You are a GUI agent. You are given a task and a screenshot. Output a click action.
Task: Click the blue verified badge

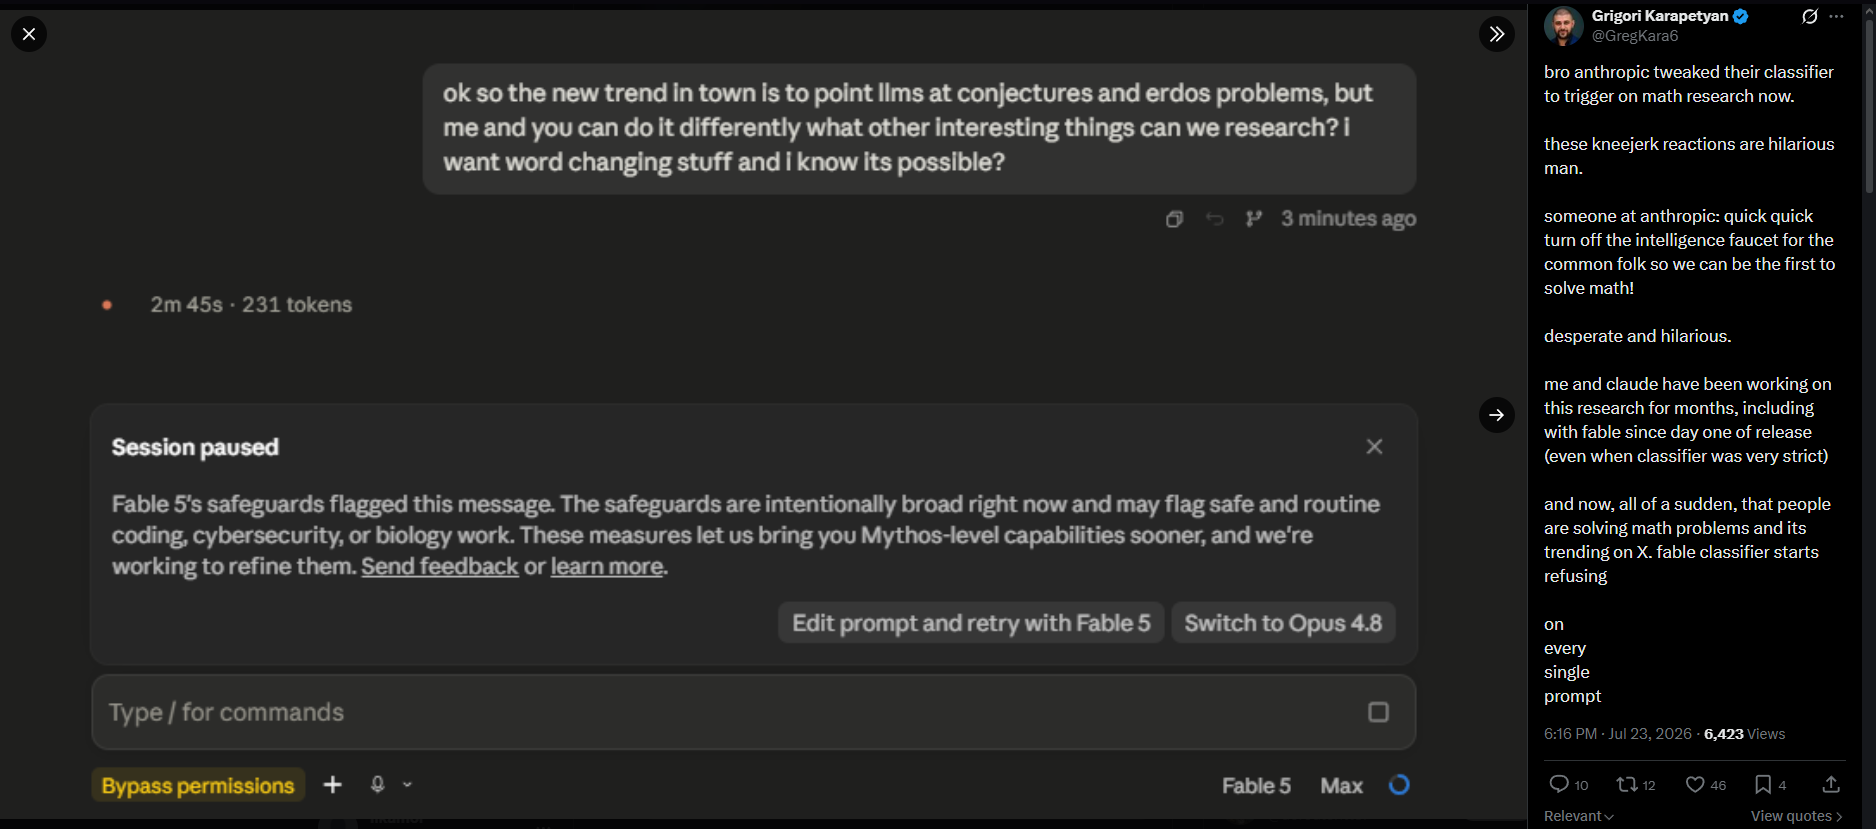[x=1741, y=16]
